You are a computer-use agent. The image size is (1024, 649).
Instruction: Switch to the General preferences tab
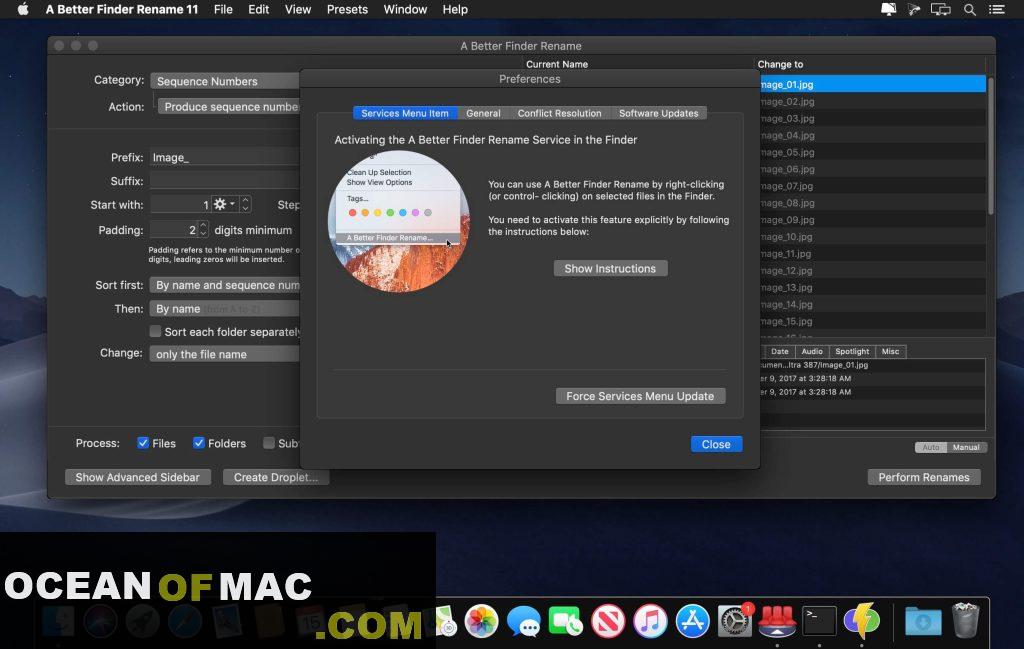click(x=483, y=113)
